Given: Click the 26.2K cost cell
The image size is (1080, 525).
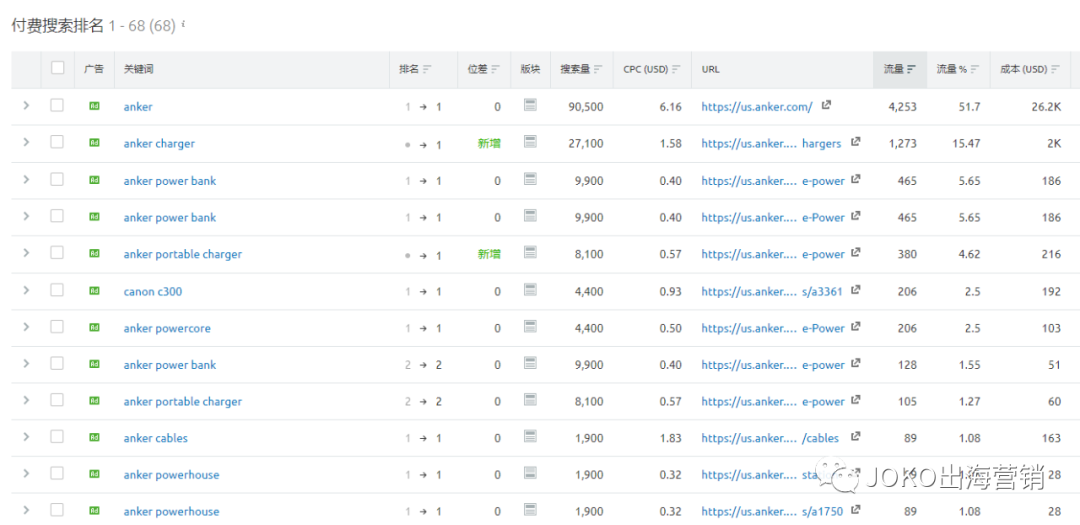Looking at the screenshot, I should coord(1045,107).
